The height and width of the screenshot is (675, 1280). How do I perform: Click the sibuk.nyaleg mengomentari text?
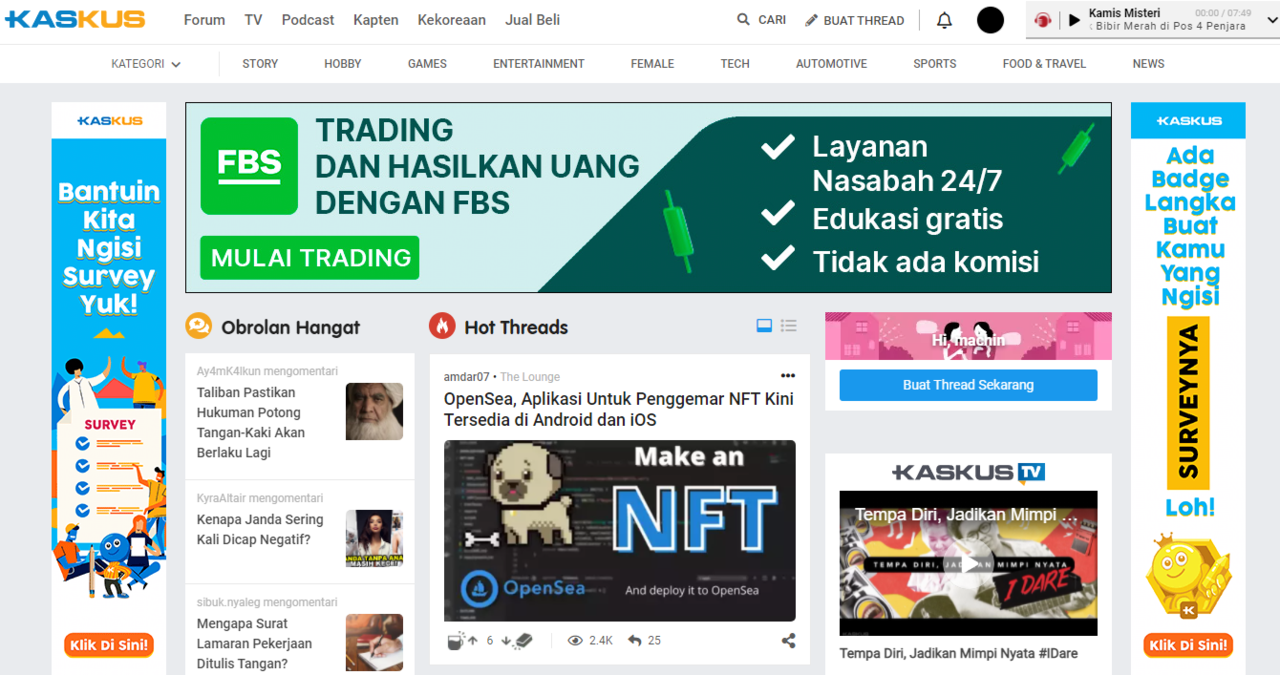point(267,602)
